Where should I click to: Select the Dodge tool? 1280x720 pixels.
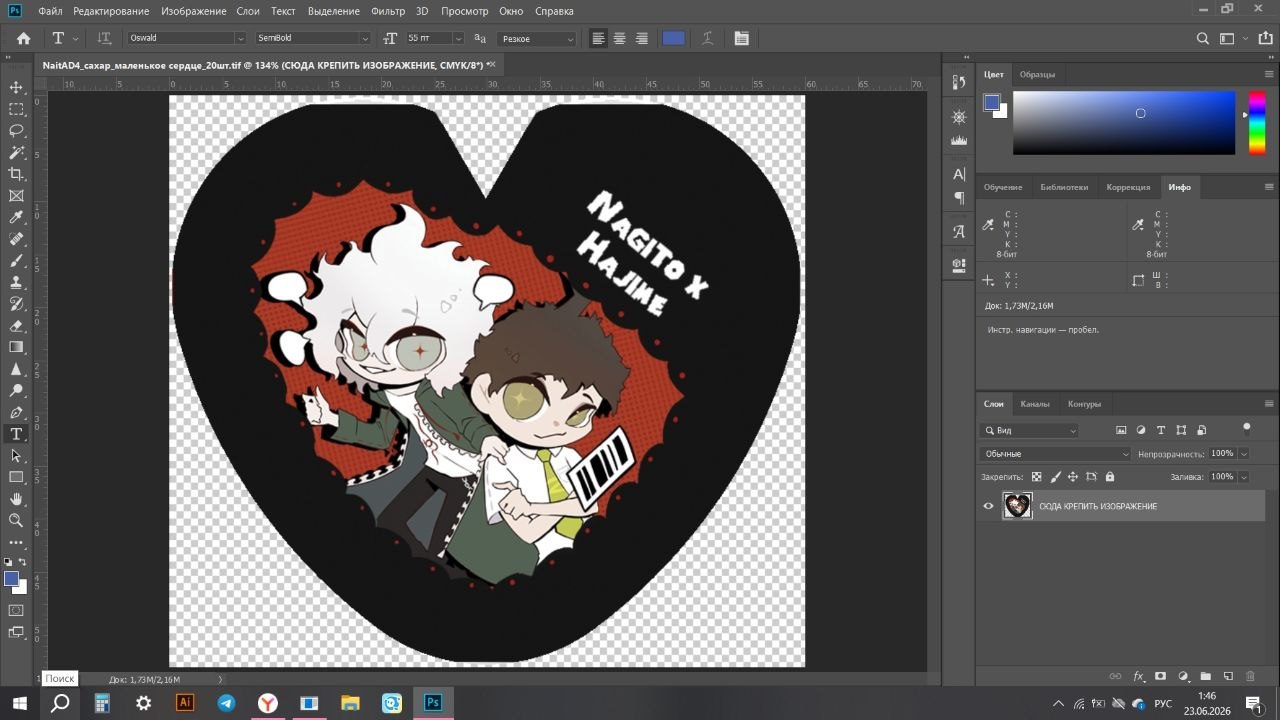coord(16,391)
